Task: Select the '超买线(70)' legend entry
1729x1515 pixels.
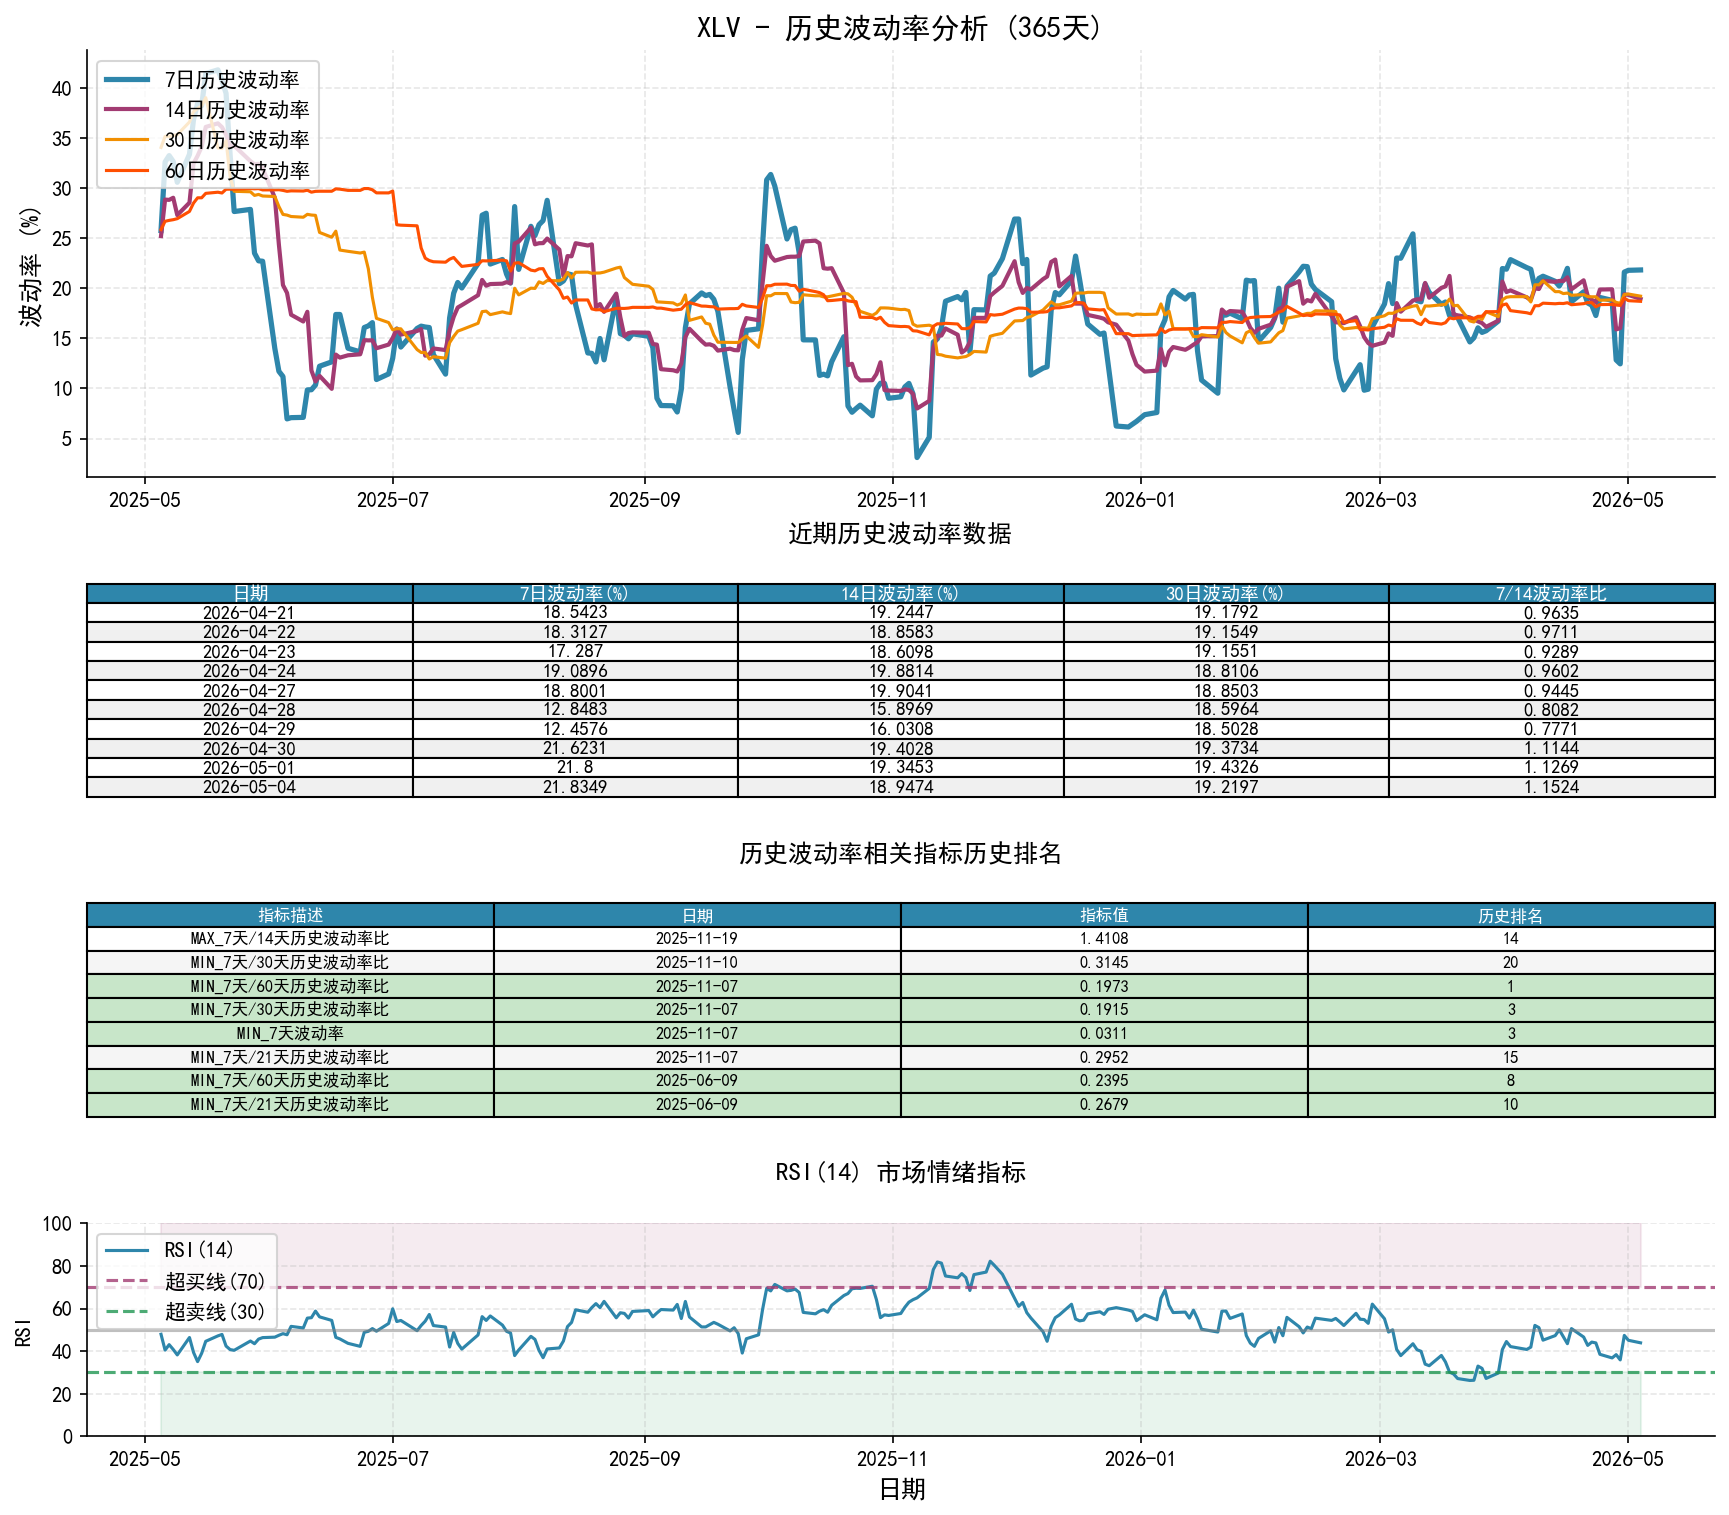Action: pos(186,1281)
